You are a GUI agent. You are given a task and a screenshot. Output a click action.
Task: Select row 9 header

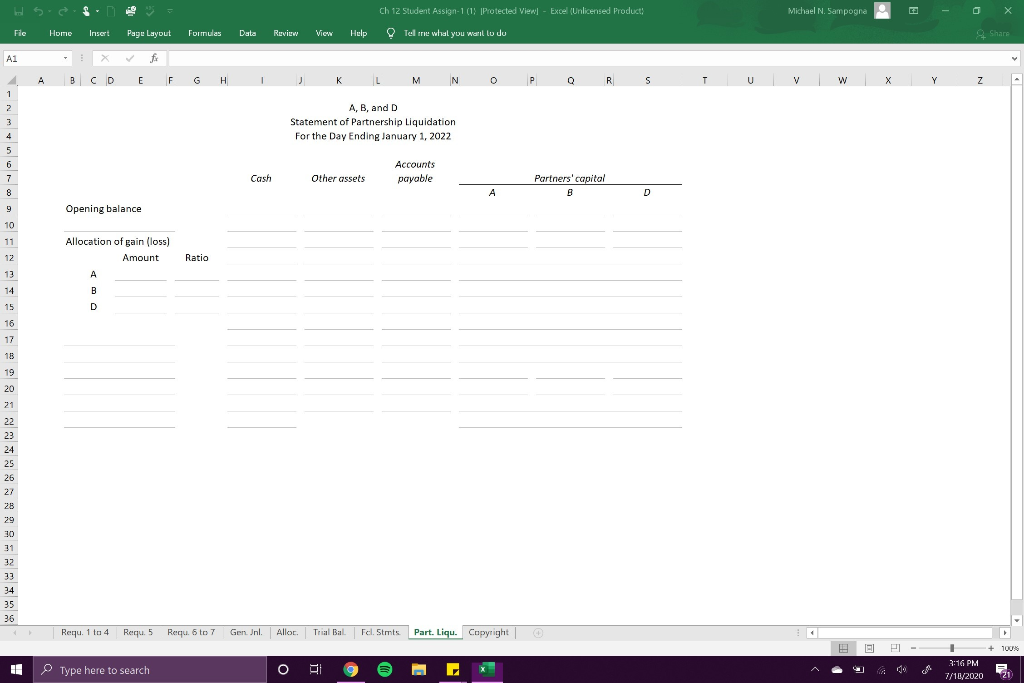click(9, 209)
